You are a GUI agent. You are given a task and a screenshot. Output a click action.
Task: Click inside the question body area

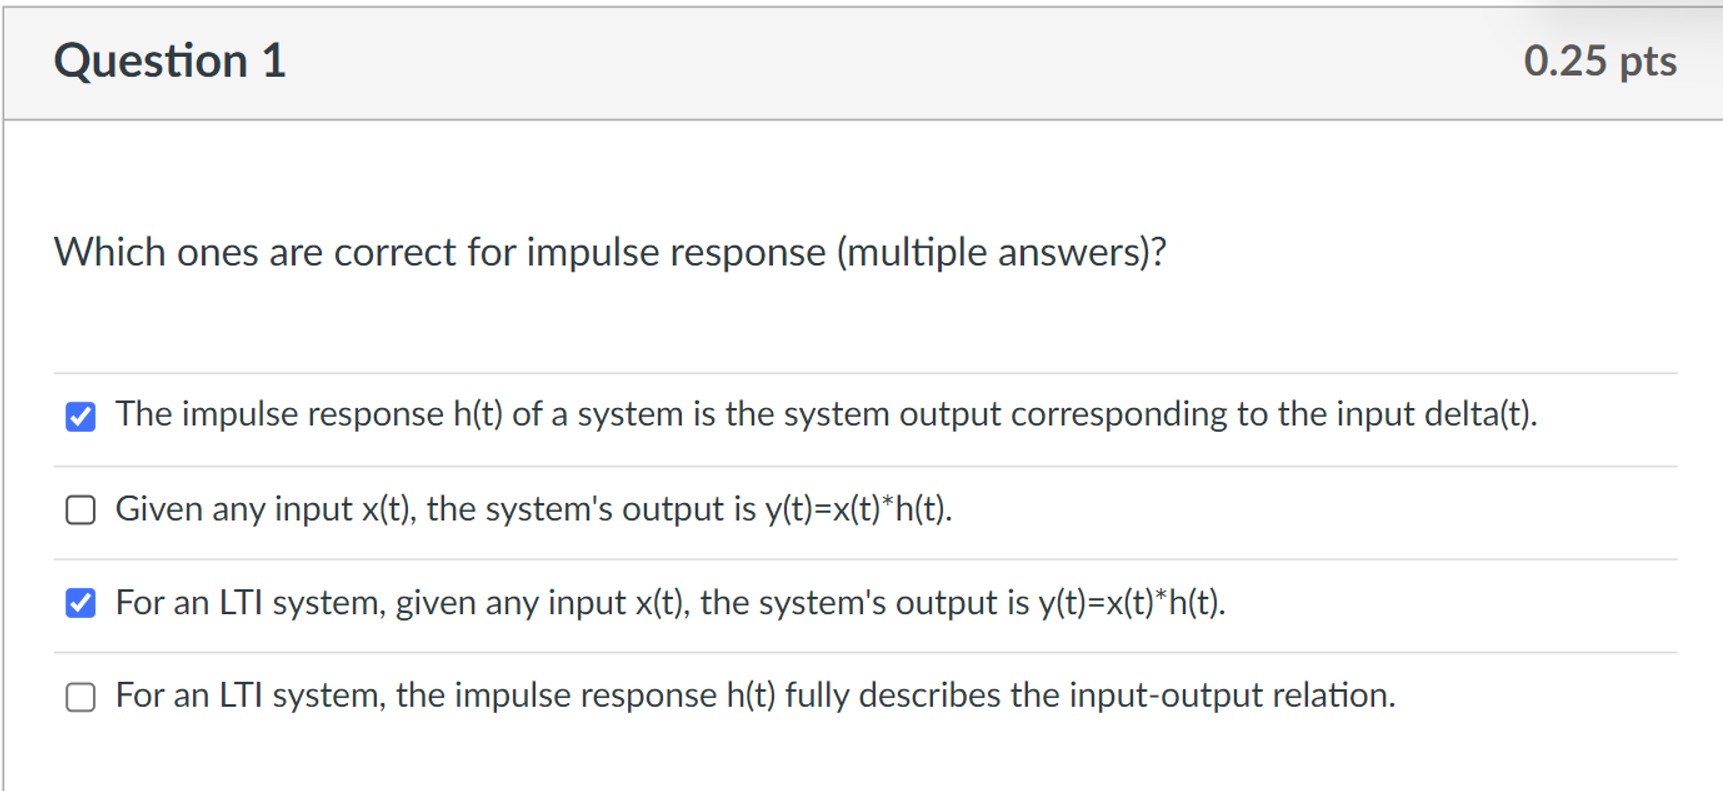[860, 320]
